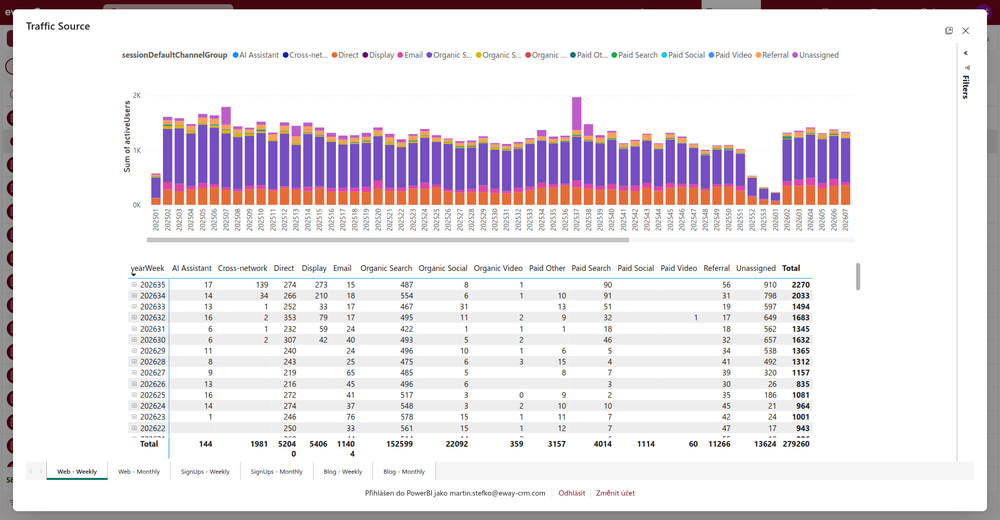1000x520 pixels.
Task: Expand row 202630 in the table
Action: pyautogui.click(x=134, y=339)
